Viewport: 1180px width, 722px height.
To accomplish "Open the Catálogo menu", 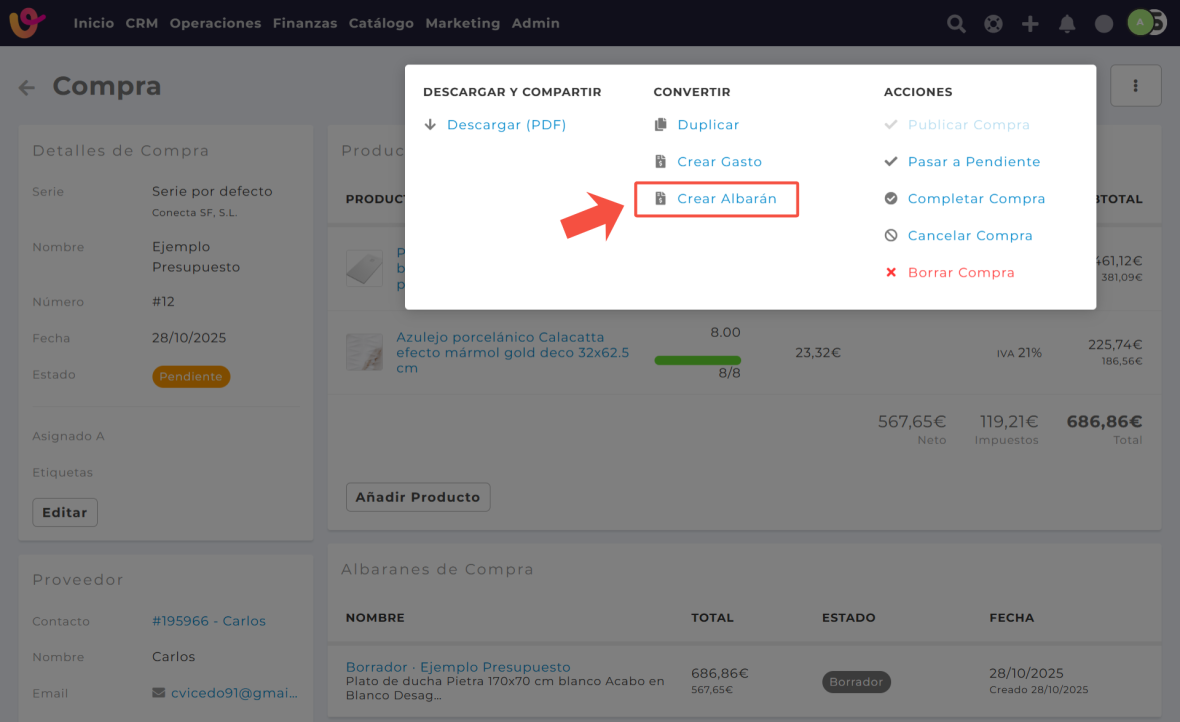I will 381,23.
